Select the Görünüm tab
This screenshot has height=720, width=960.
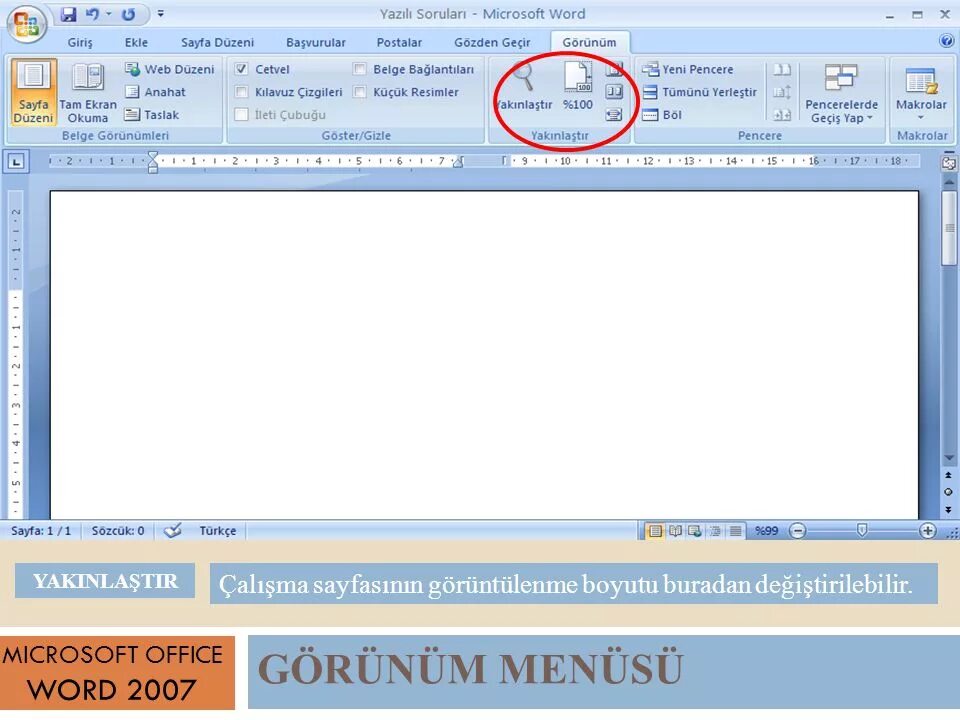coord(590,42)
